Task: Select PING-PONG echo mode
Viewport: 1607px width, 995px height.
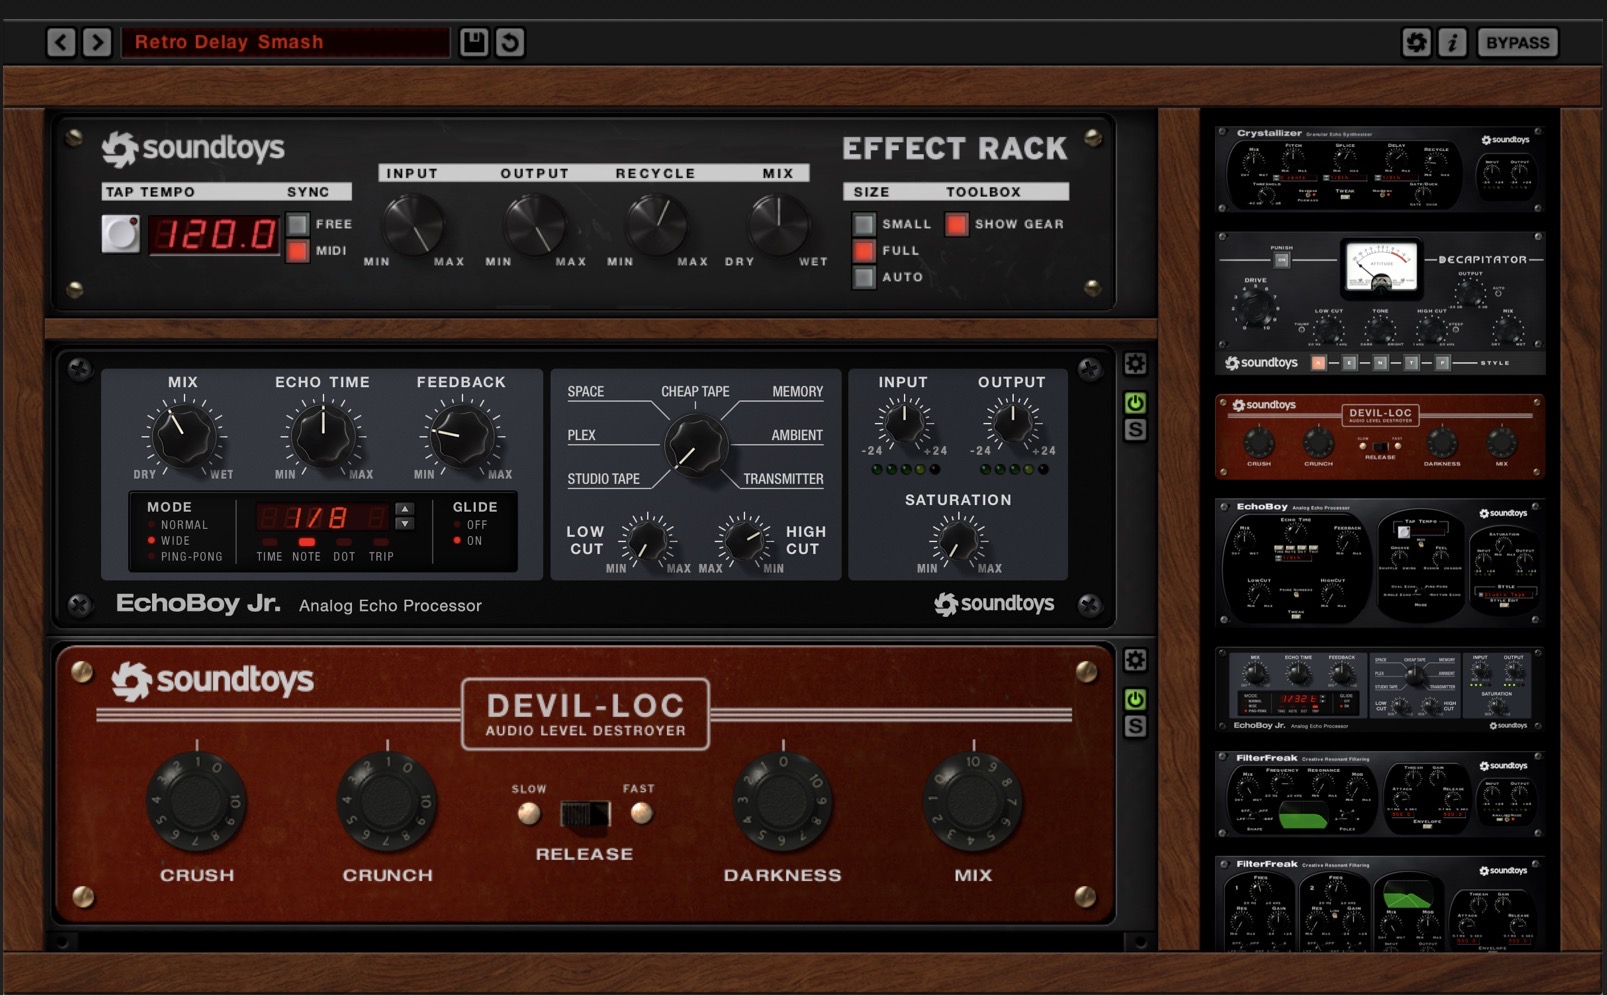Action: 152,557
